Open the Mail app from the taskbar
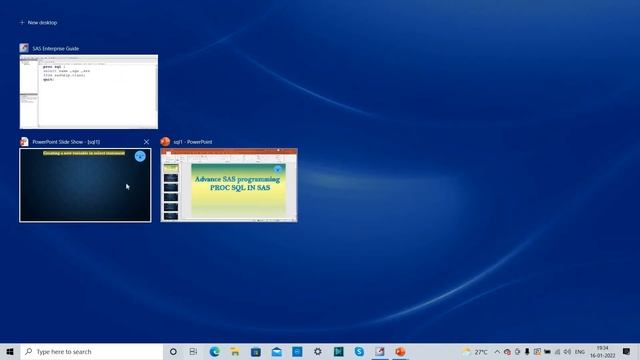This screenshot has height=360, width=640. point(276,351)
